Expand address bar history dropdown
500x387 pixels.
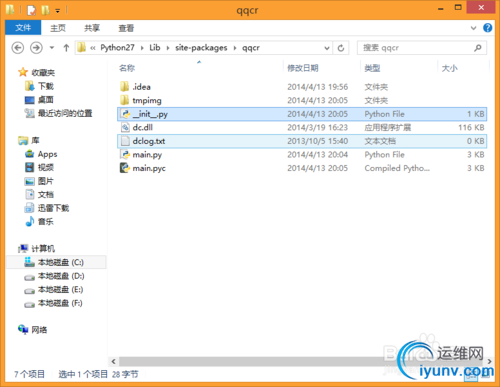pos(327,48)
